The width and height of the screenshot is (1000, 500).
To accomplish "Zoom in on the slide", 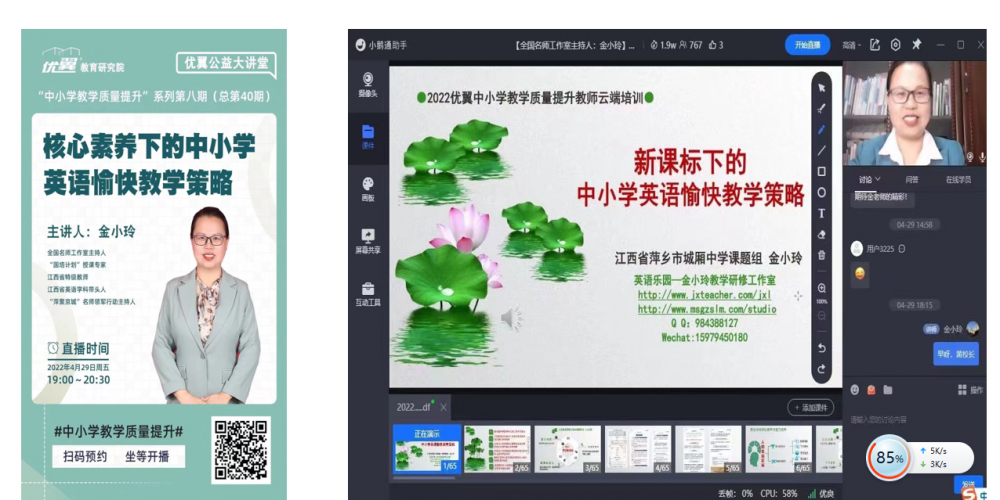I will point(822,288).
